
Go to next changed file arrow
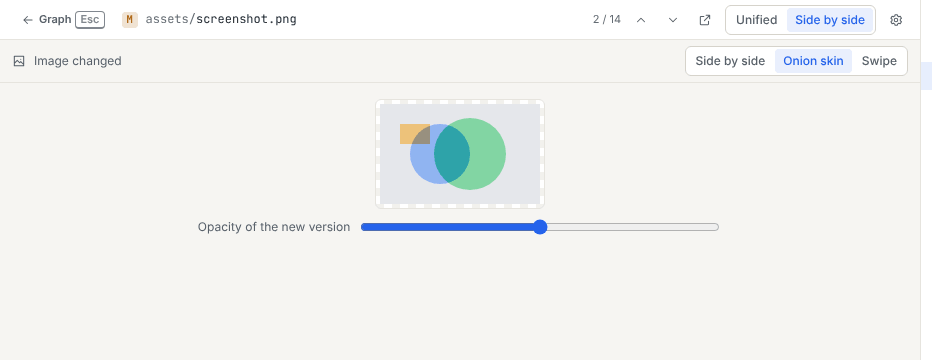673,20
